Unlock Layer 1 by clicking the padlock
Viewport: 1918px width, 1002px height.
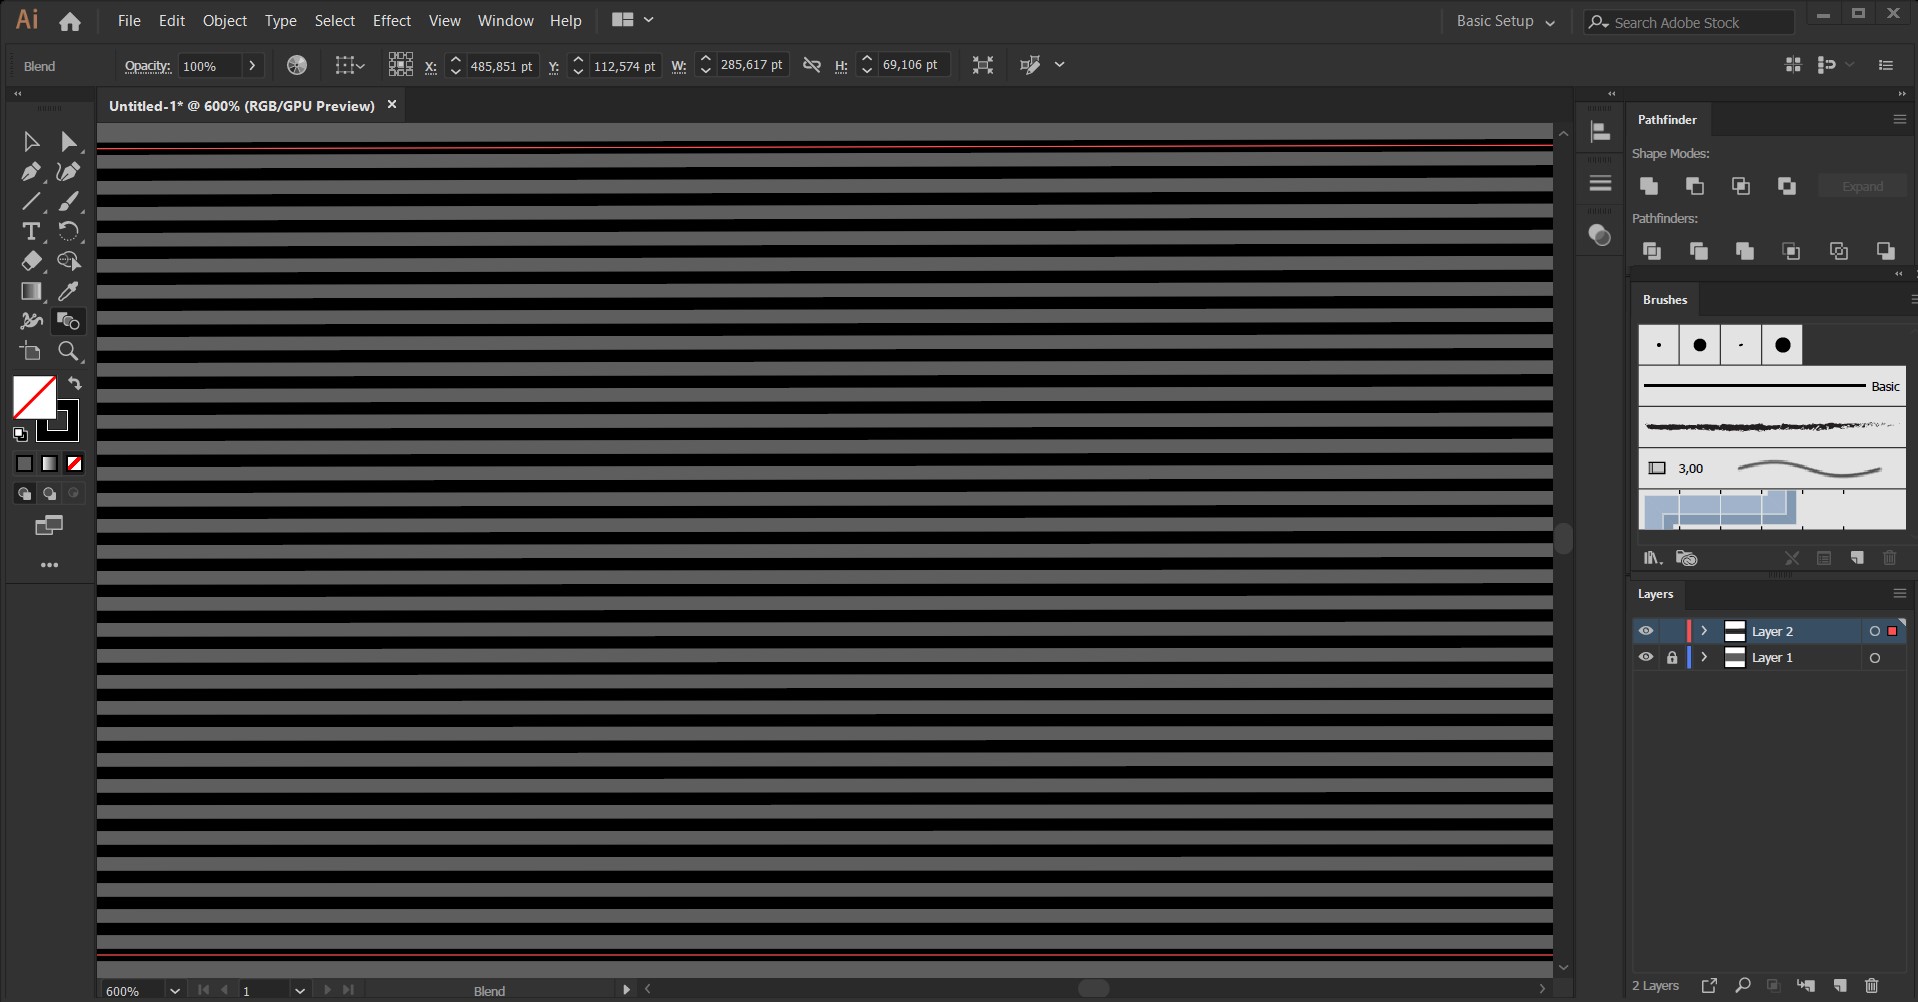coord(1673,657)
